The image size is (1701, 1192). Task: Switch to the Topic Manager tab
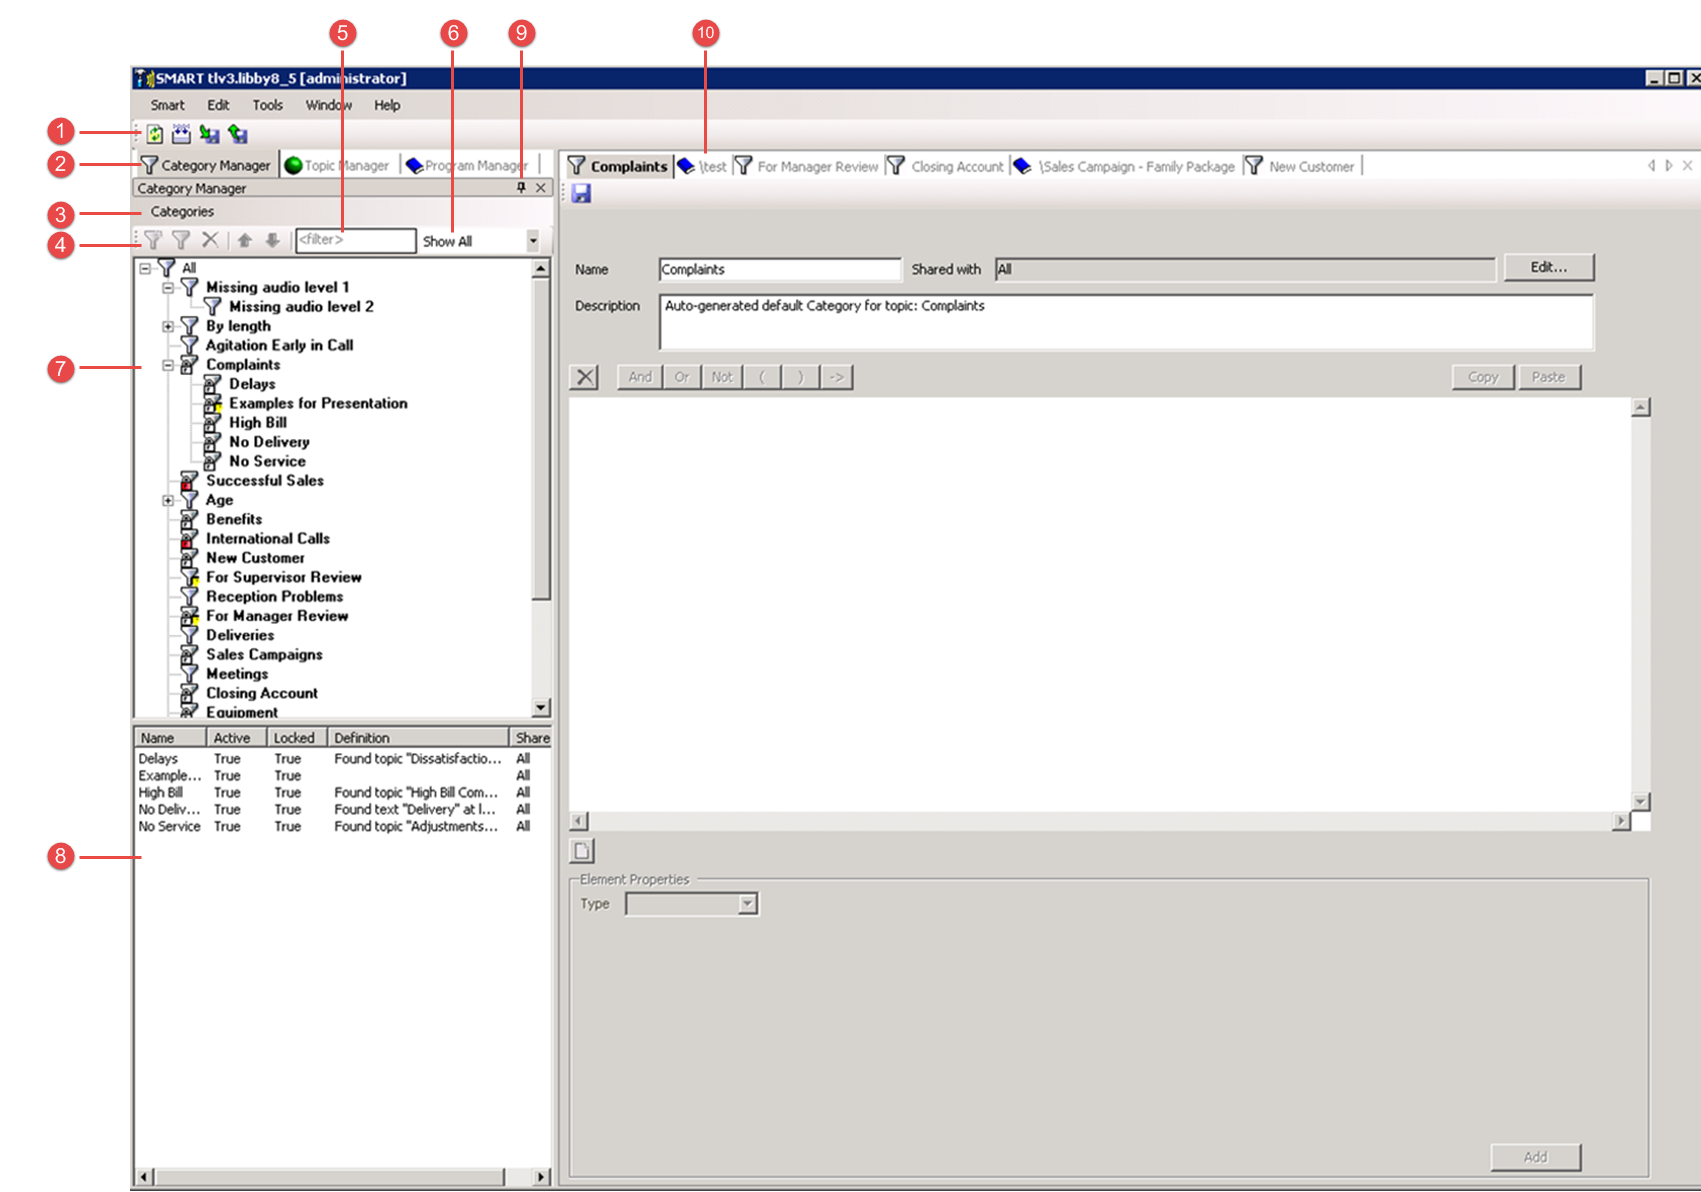(337, 166)
